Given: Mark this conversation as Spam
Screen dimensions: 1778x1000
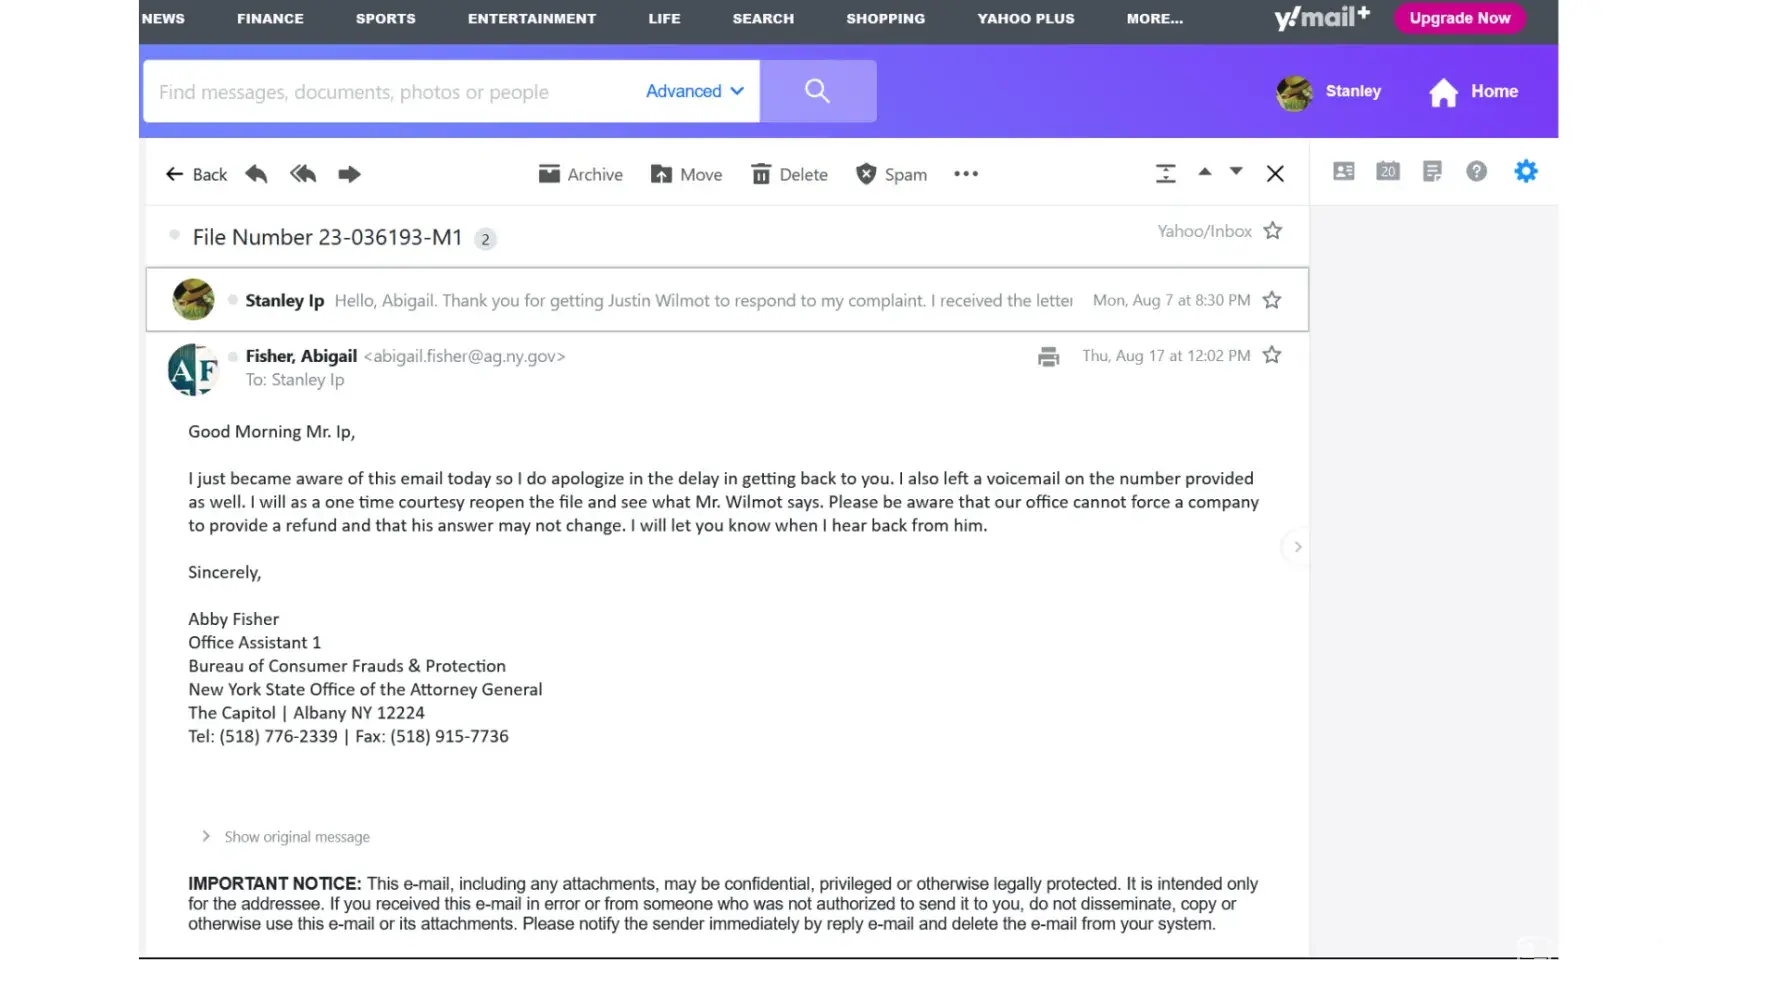Looking at the screenshot, I should [891, 174].
